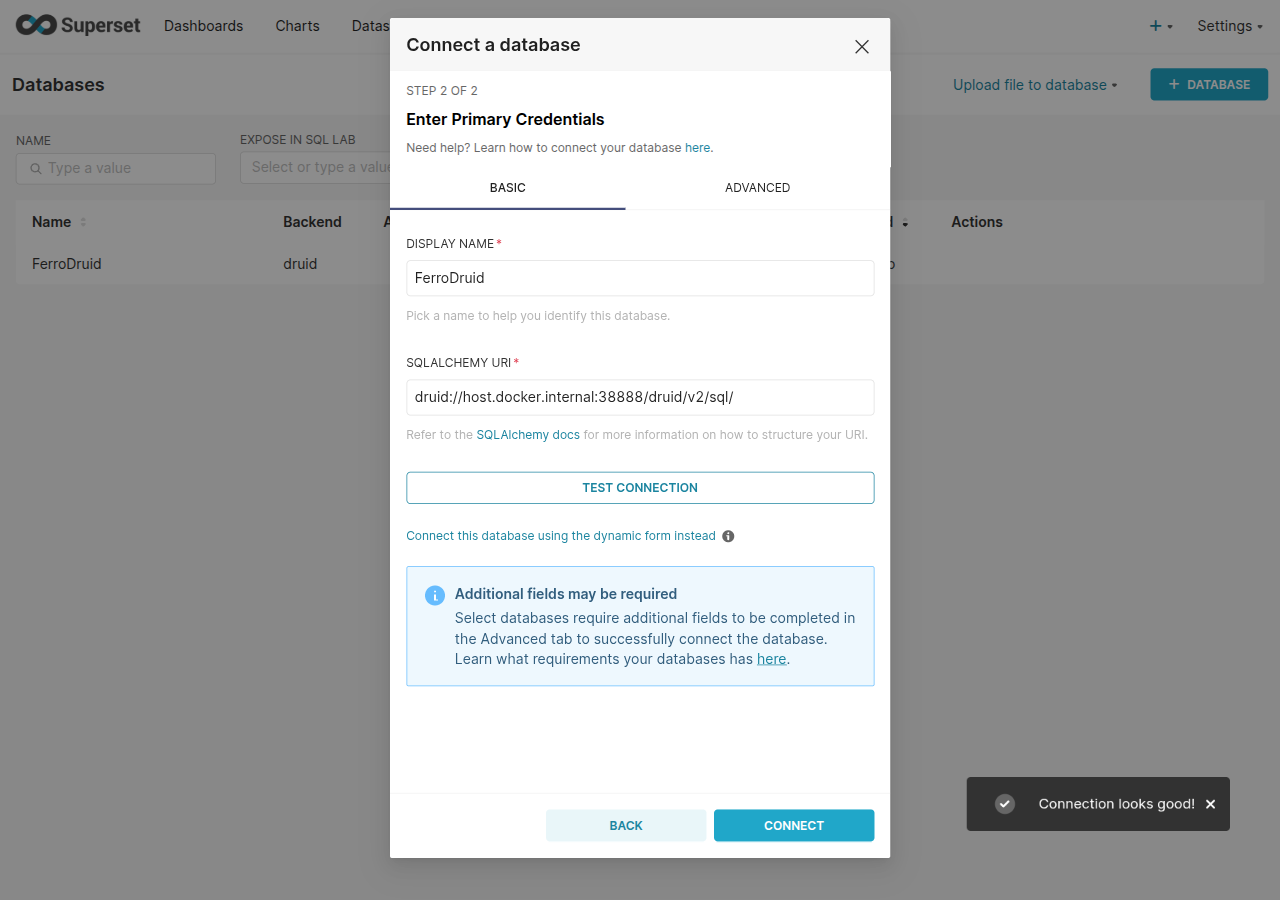Click the Connect button
1280x900 pixels.
coord(794,826)
